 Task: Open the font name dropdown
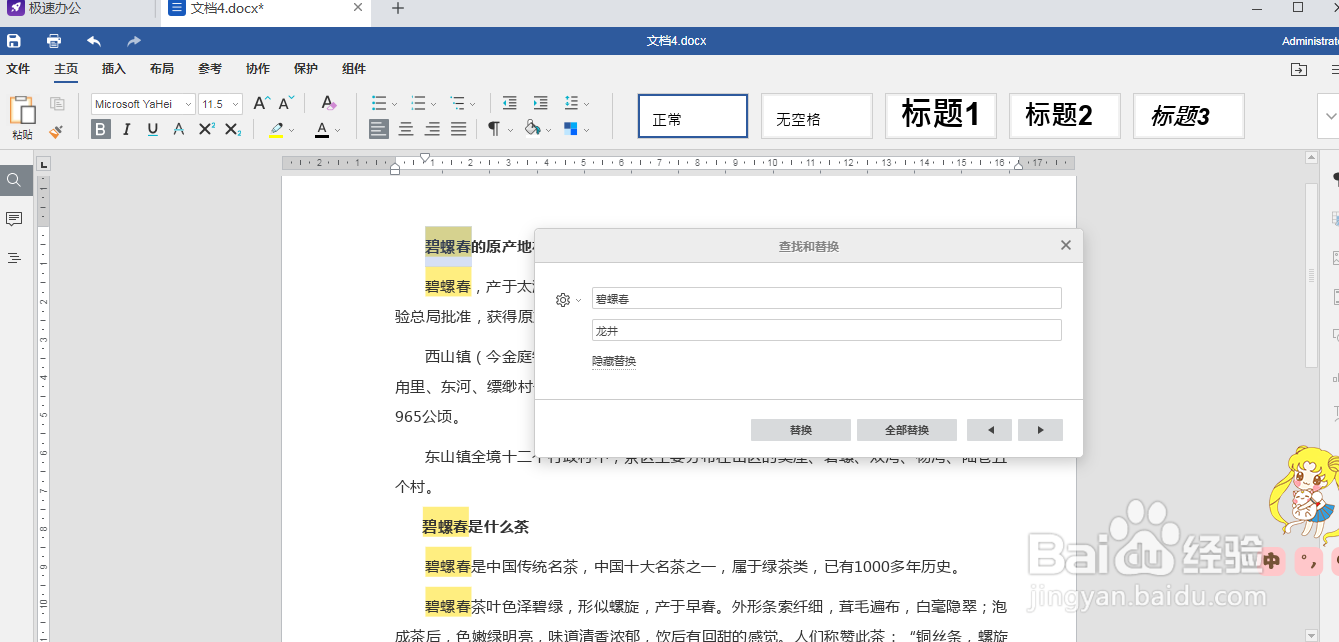(x=186, y=103)
